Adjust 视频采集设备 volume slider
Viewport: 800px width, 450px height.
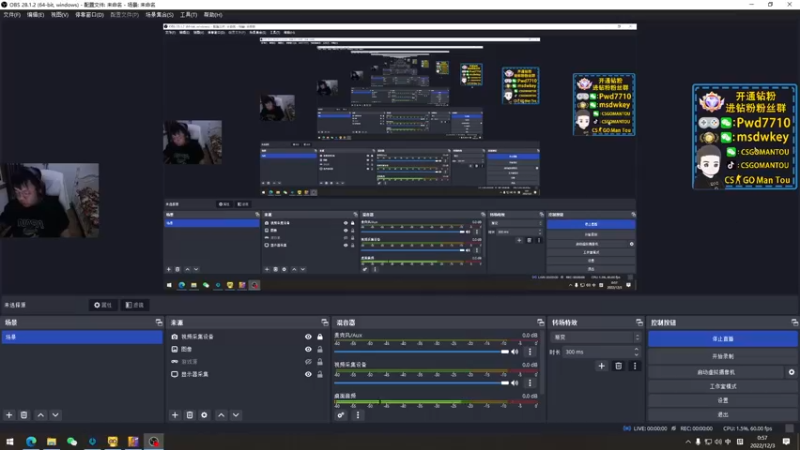pos(421,383)
